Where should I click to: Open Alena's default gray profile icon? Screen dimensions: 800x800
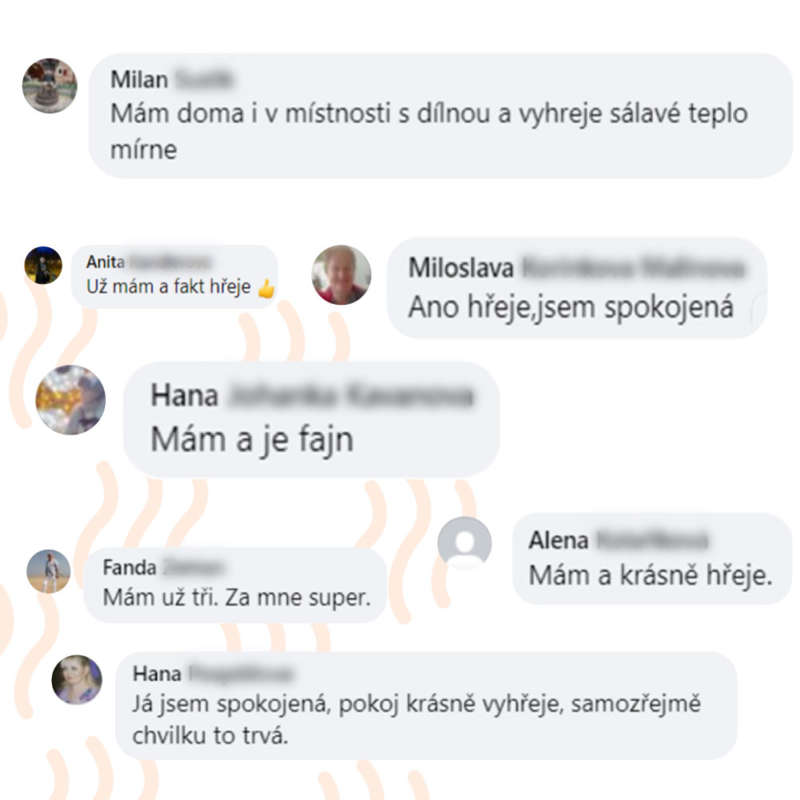coord(464,543)
